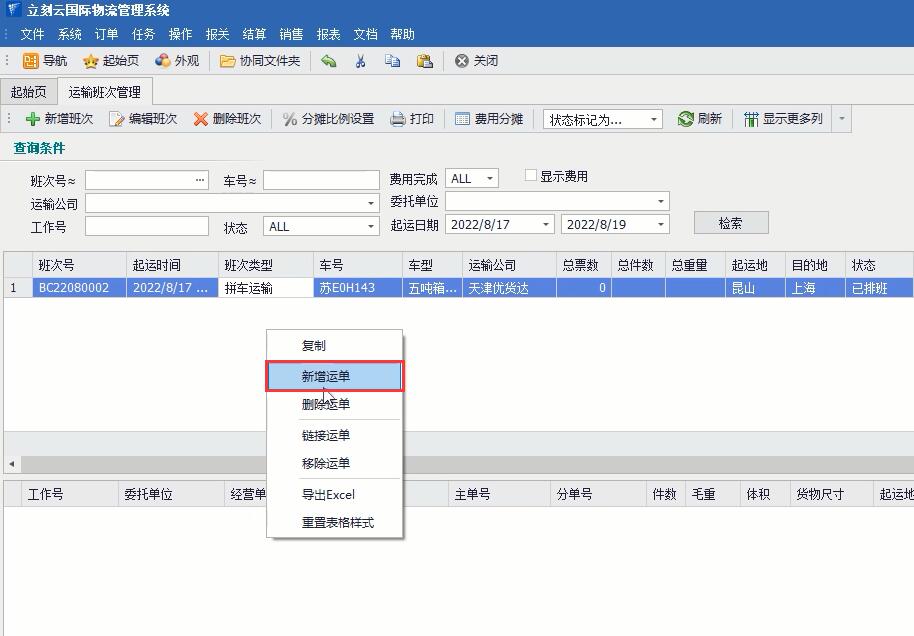Click the cut scissors icon
The image size is (914, 636).
point(360,61)
